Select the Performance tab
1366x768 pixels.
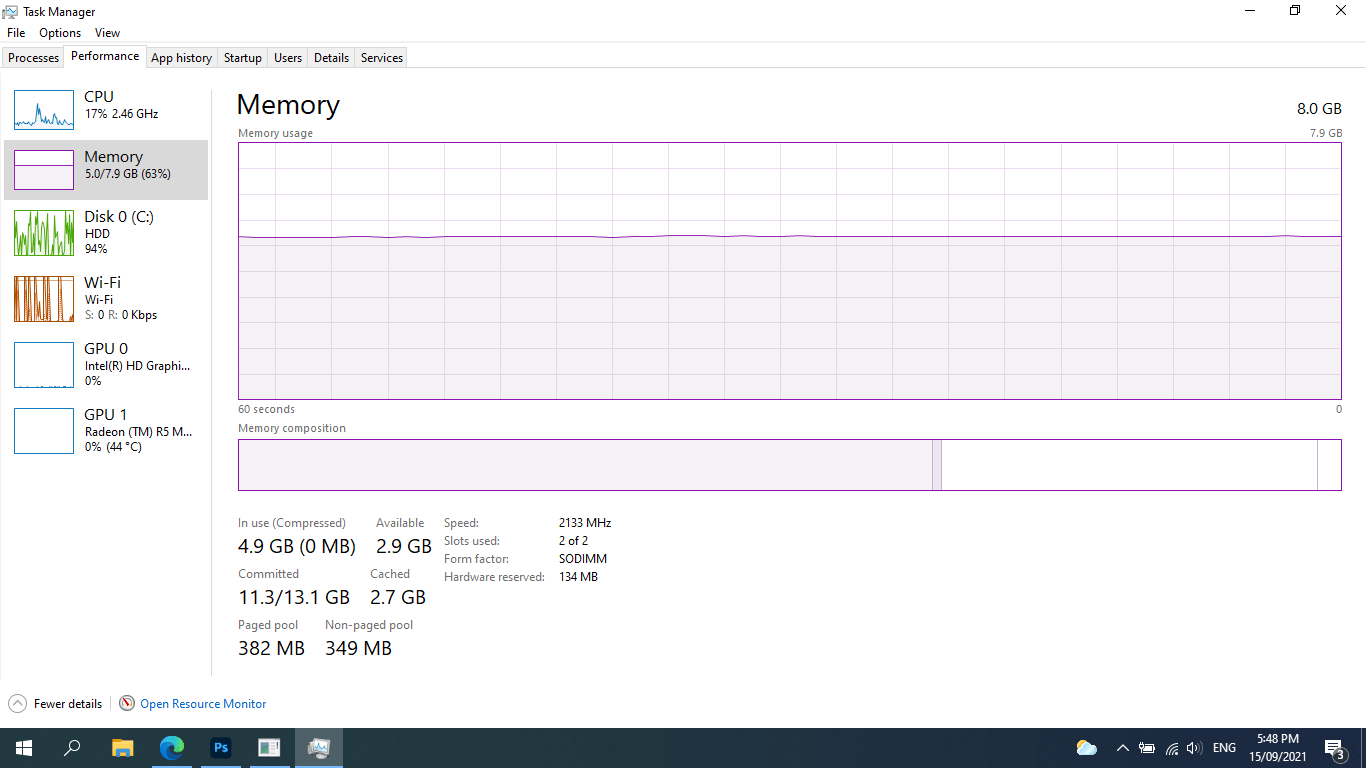(105, 56)
